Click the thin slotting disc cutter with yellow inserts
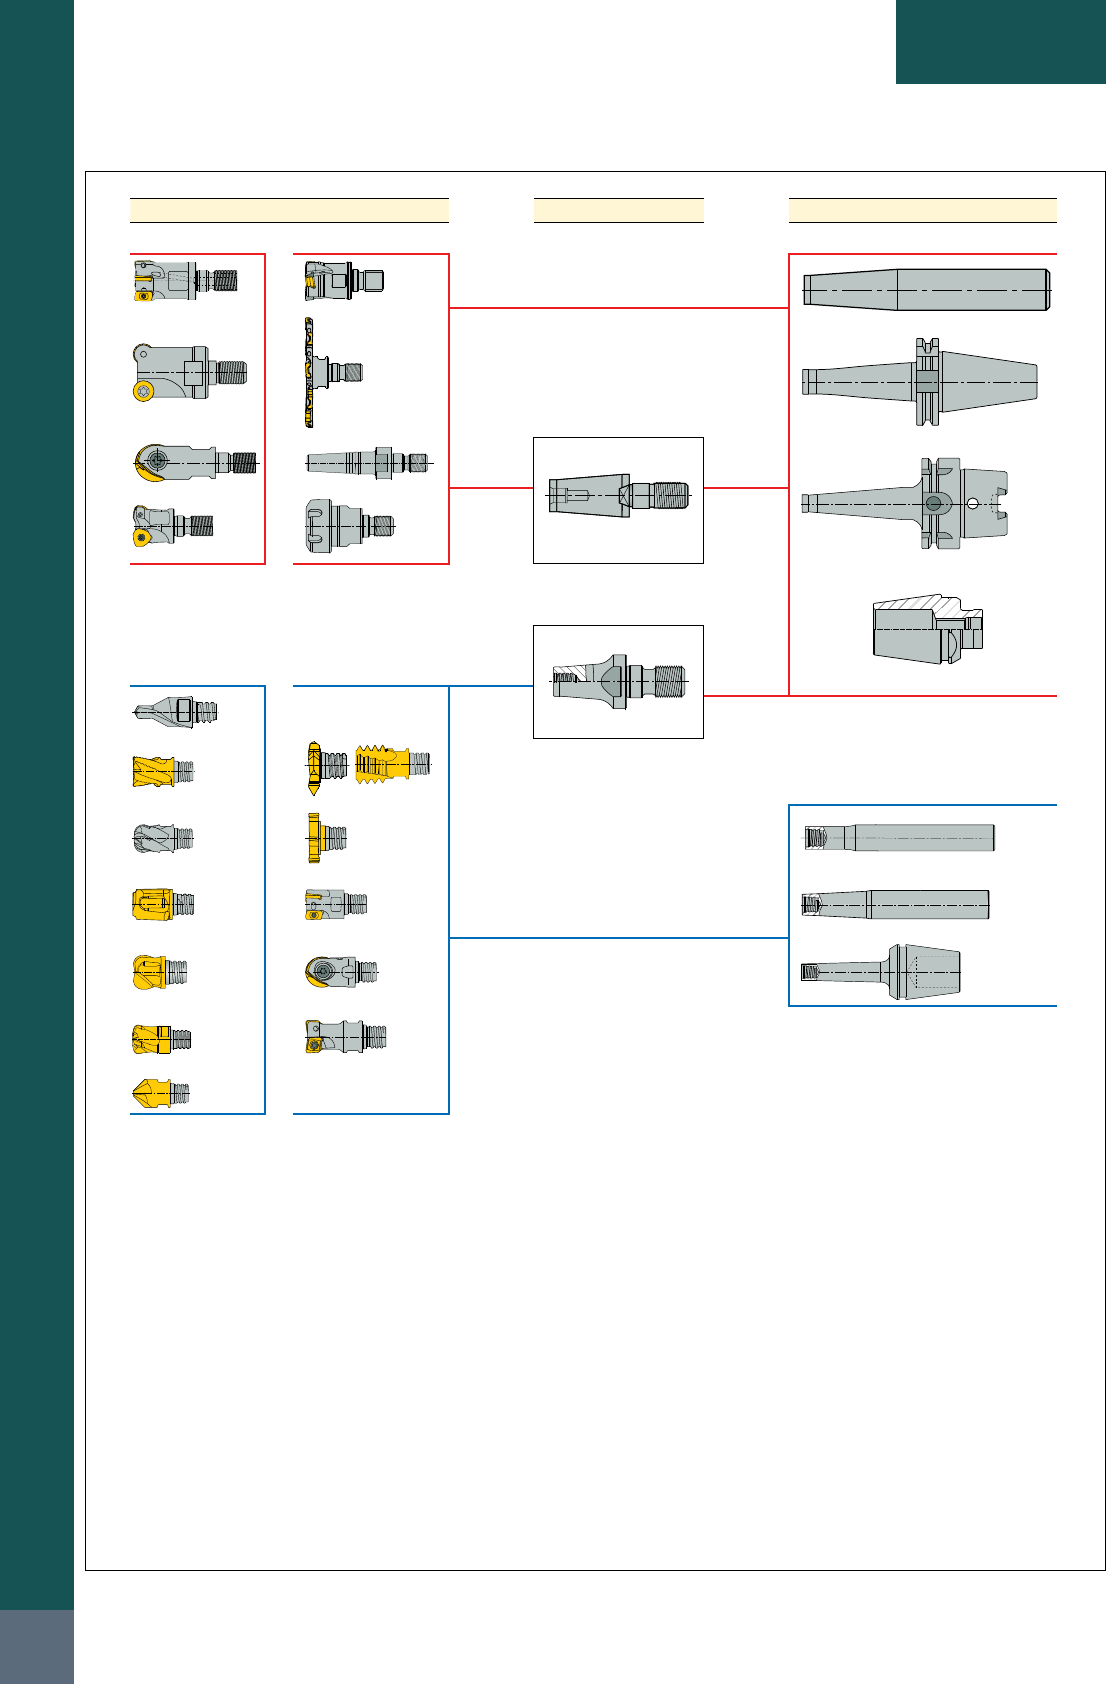1106x1684 pixels. [x=333, y=373]
